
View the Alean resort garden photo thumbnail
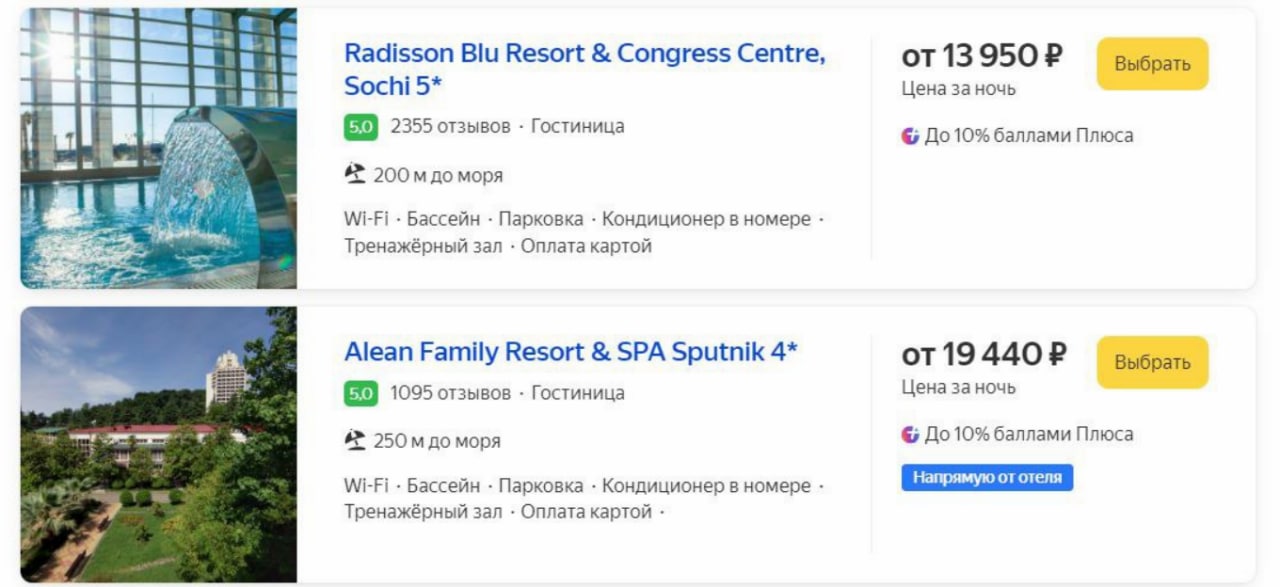pyautogui.click(x=158, y=445)
